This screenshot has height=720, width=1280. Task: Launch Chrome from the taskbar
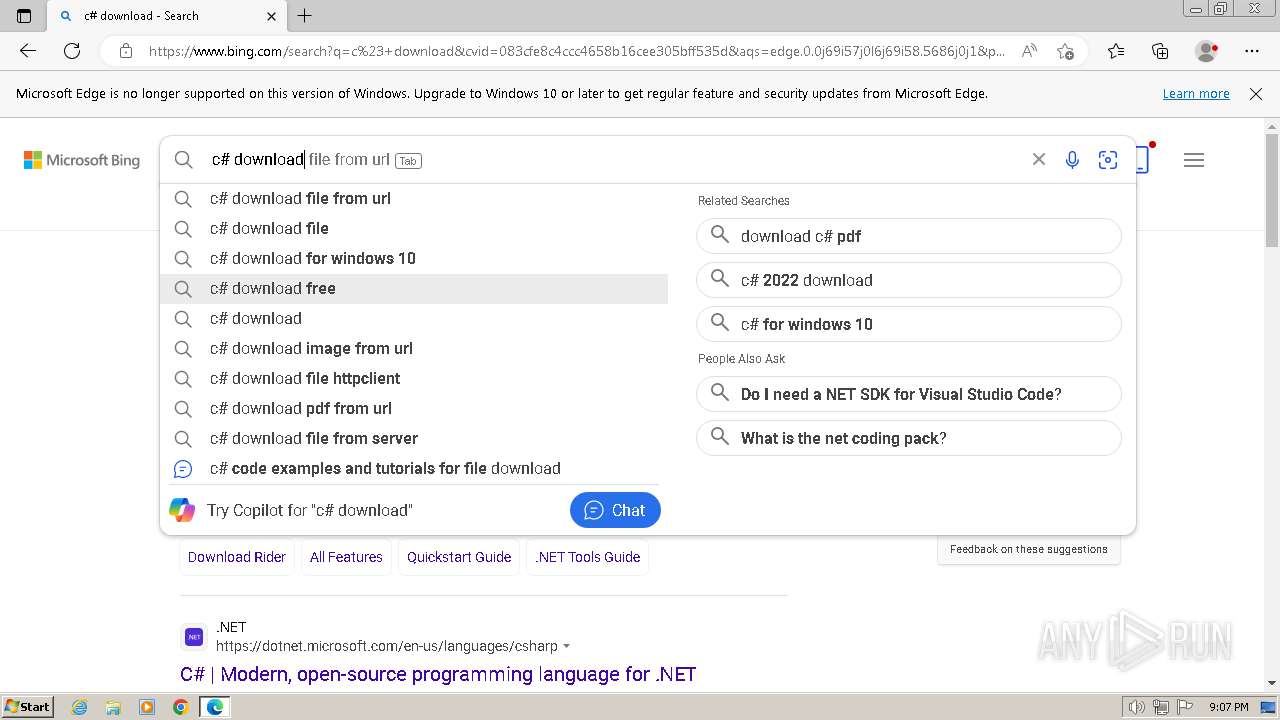[x=181, y=707]
